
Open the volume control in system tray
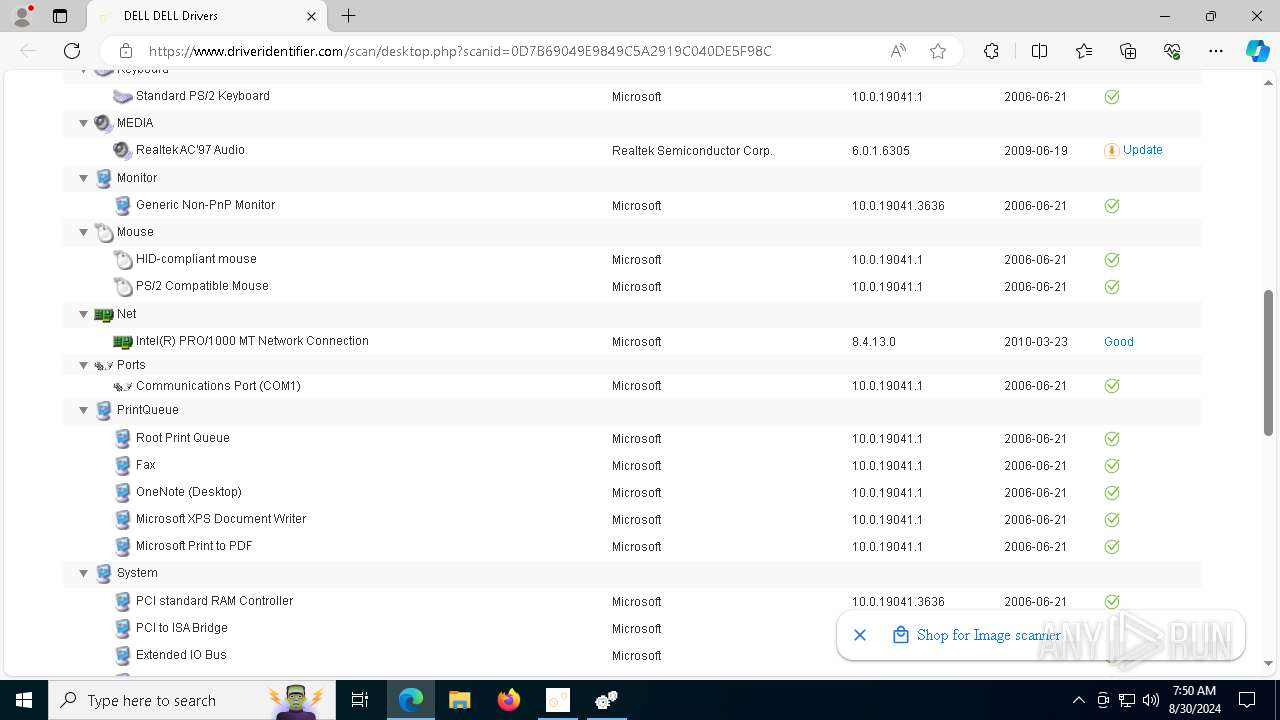1150,700
